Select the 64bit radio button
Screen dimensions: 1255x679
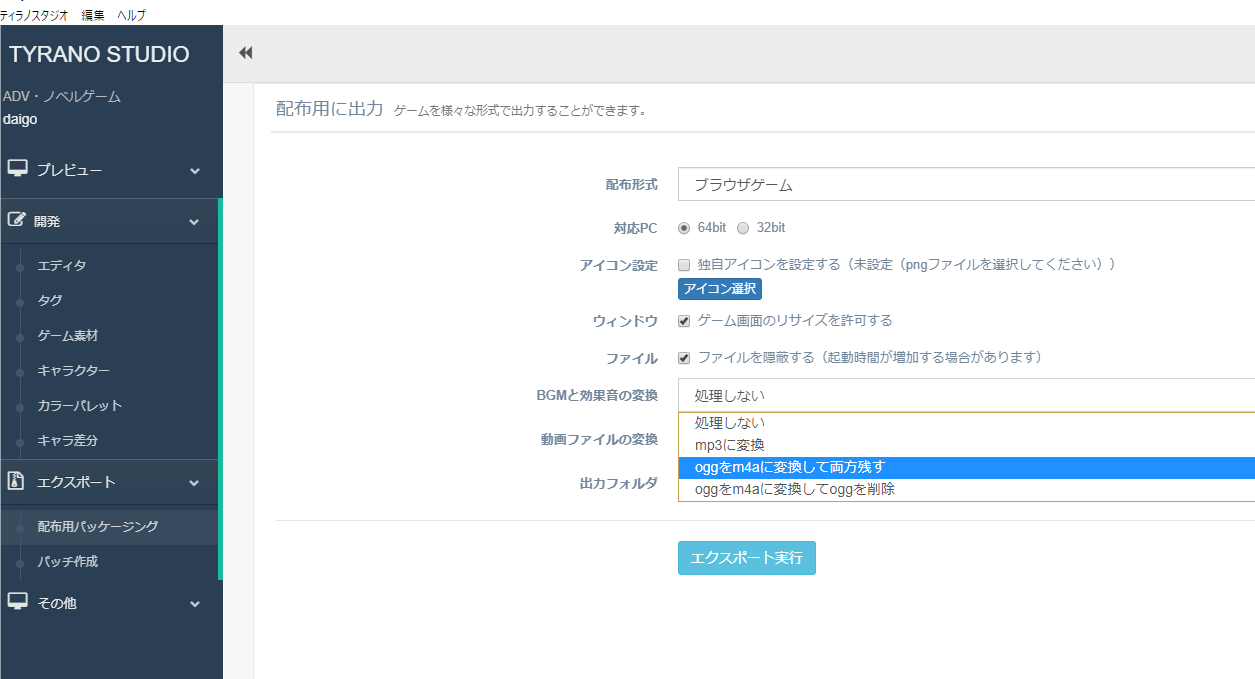pyautogui.click(x=684, y=228)
